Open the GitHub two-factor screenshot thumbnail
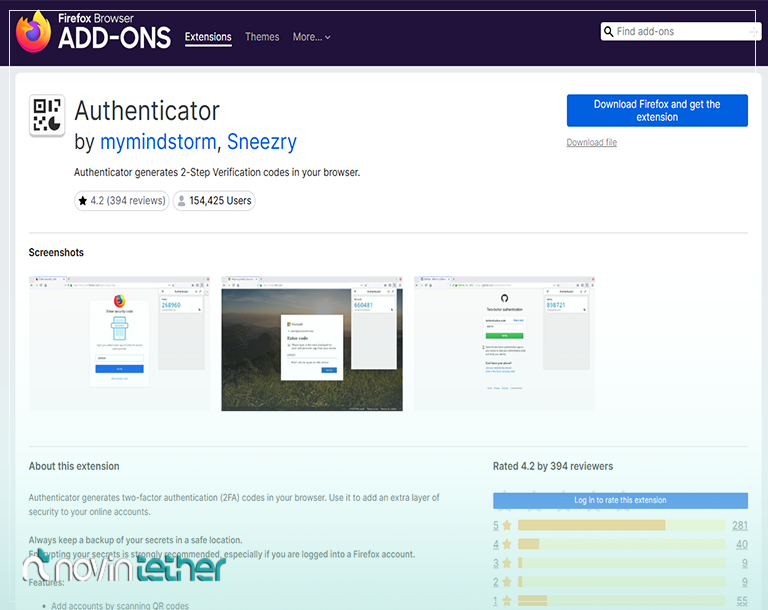Screen dimensions: 768x610 504,344
